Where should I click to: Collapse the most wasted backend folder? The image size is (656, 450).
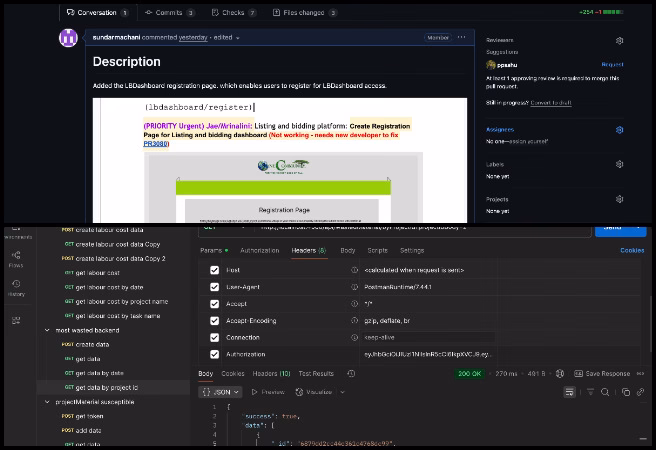(x=47, y=330)
